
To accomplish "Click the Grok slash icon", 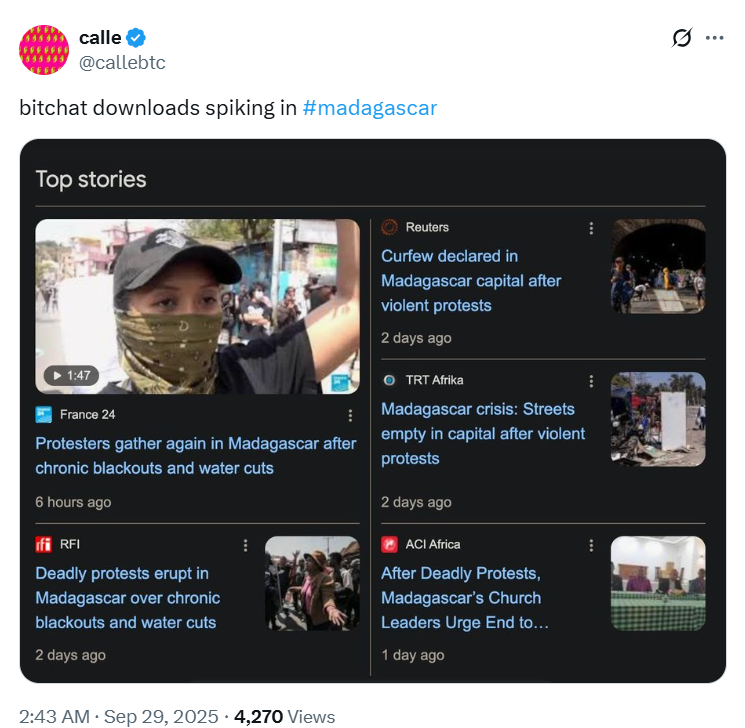I will (681, 38).
